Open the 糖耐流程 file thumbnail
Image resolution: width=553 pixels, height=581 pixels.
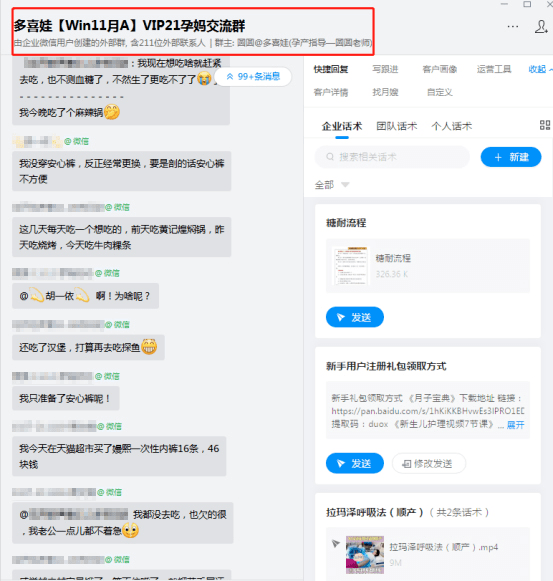click(351, 266)
